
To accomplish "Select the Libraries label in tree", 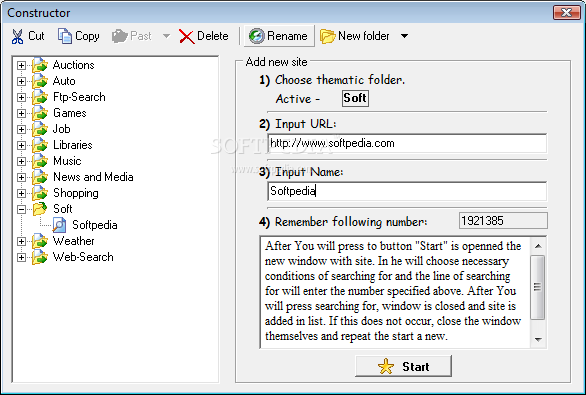I will tap(73, 145).
